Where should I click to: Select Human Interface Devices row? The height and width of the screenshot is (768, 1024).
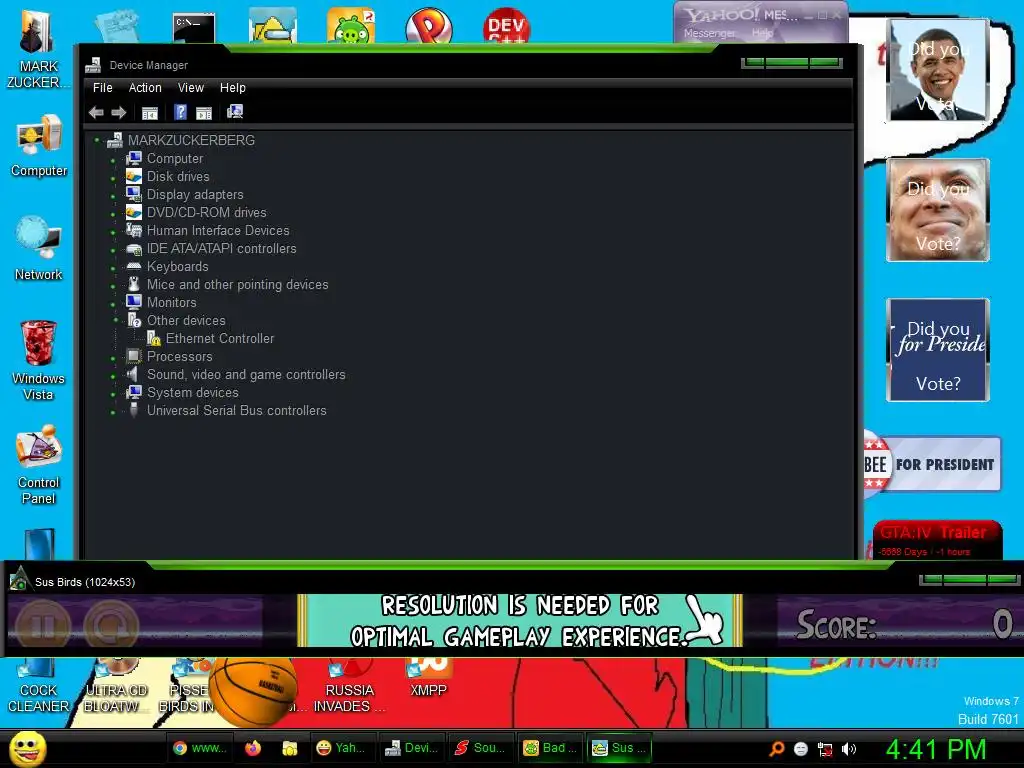(217, 230)
